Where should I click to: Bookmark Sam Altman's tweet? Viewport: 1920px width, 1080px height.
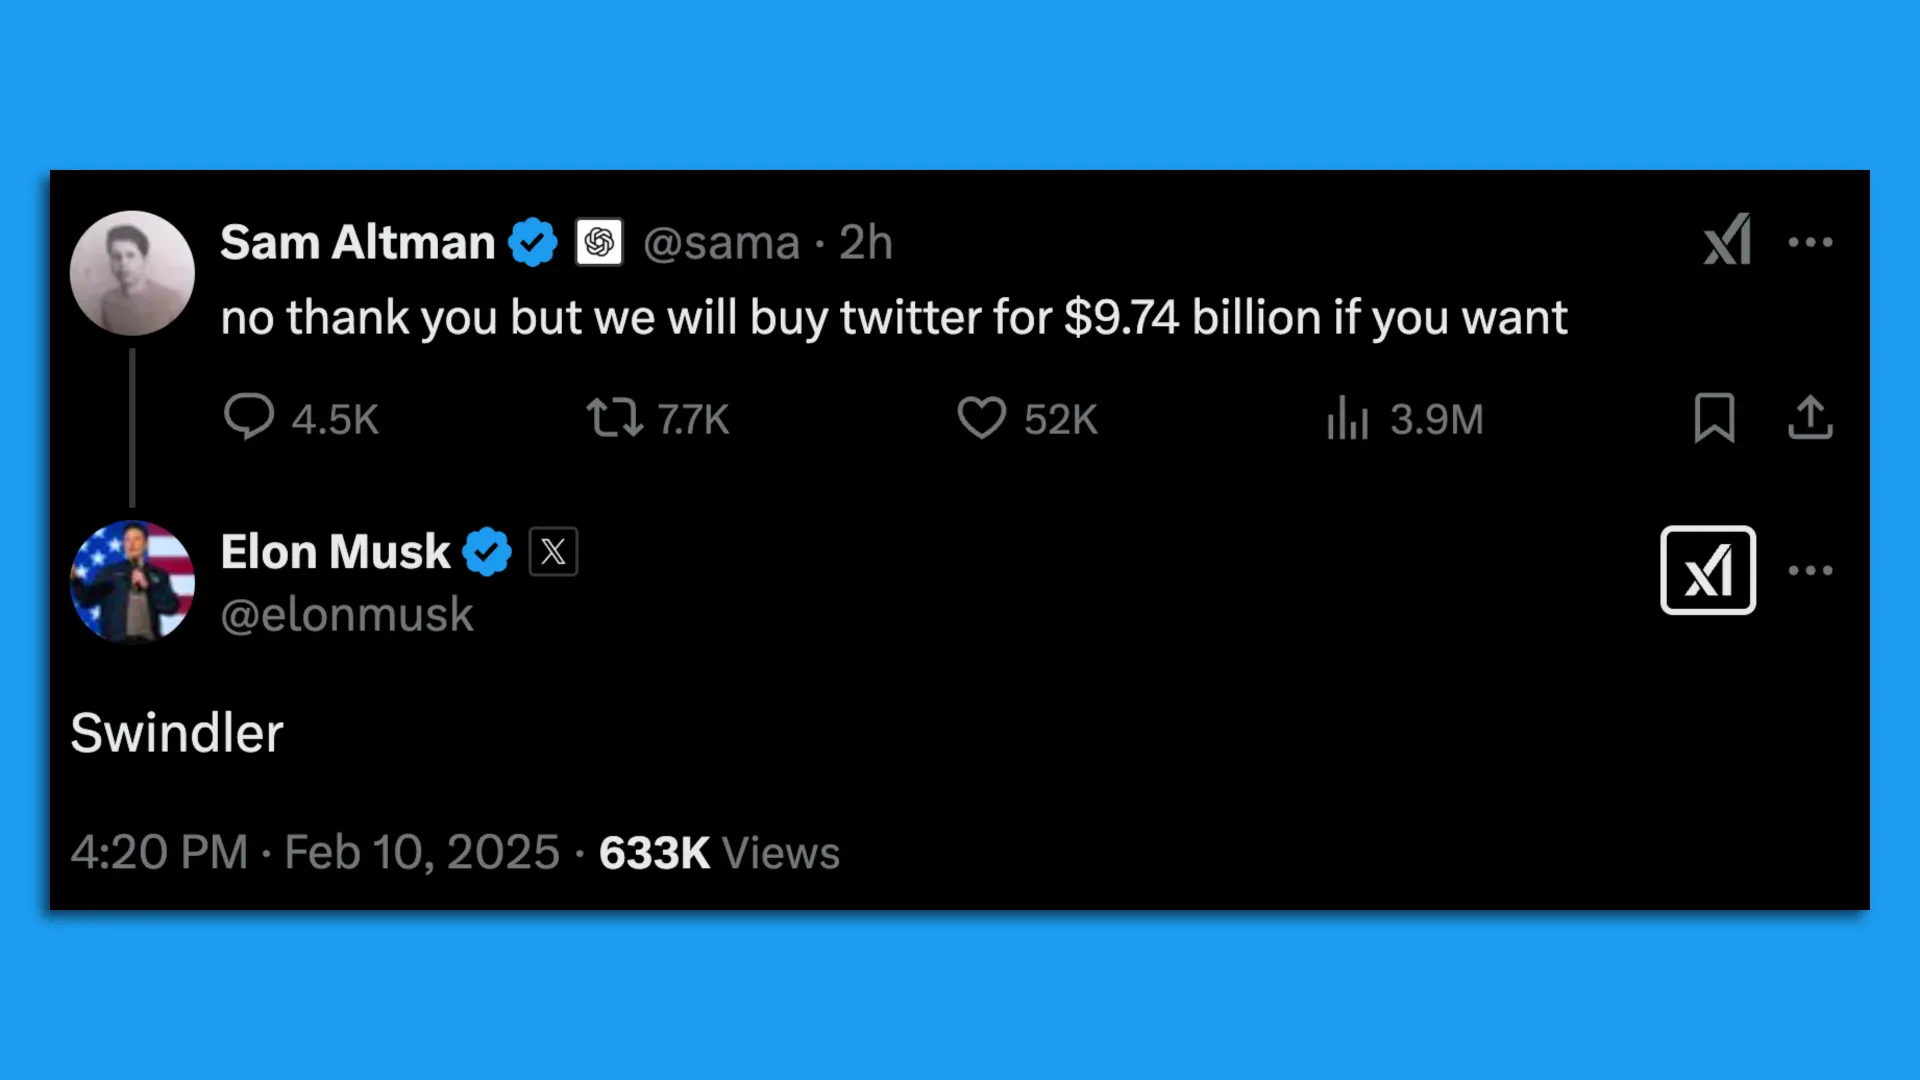[1714, 418]
